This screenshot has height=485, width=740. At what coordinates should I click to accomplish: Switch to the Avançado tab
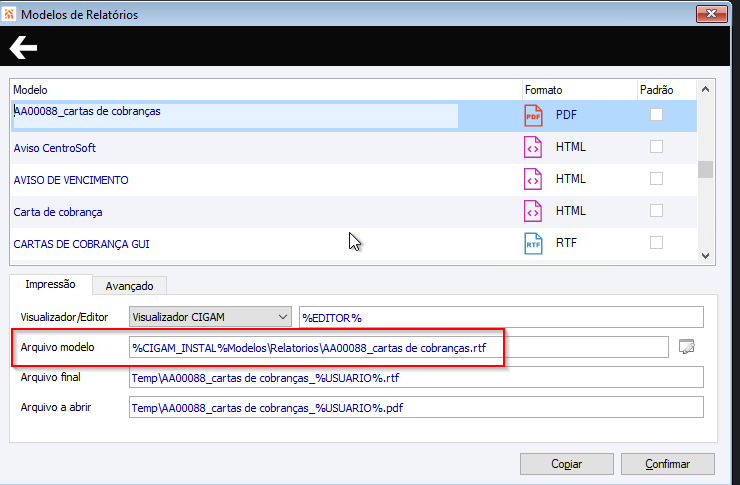129,286
